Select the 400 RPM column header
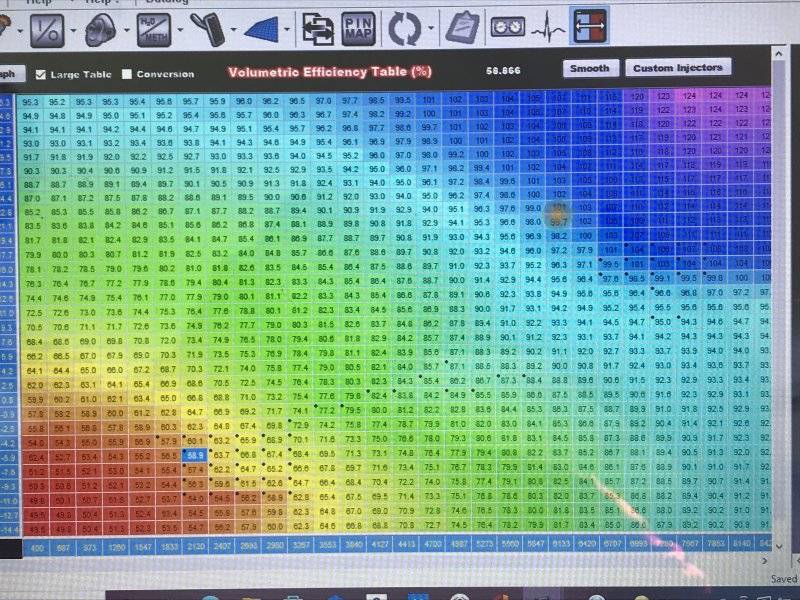The height and width of the screenshot is (600, 800). point(37,548)
